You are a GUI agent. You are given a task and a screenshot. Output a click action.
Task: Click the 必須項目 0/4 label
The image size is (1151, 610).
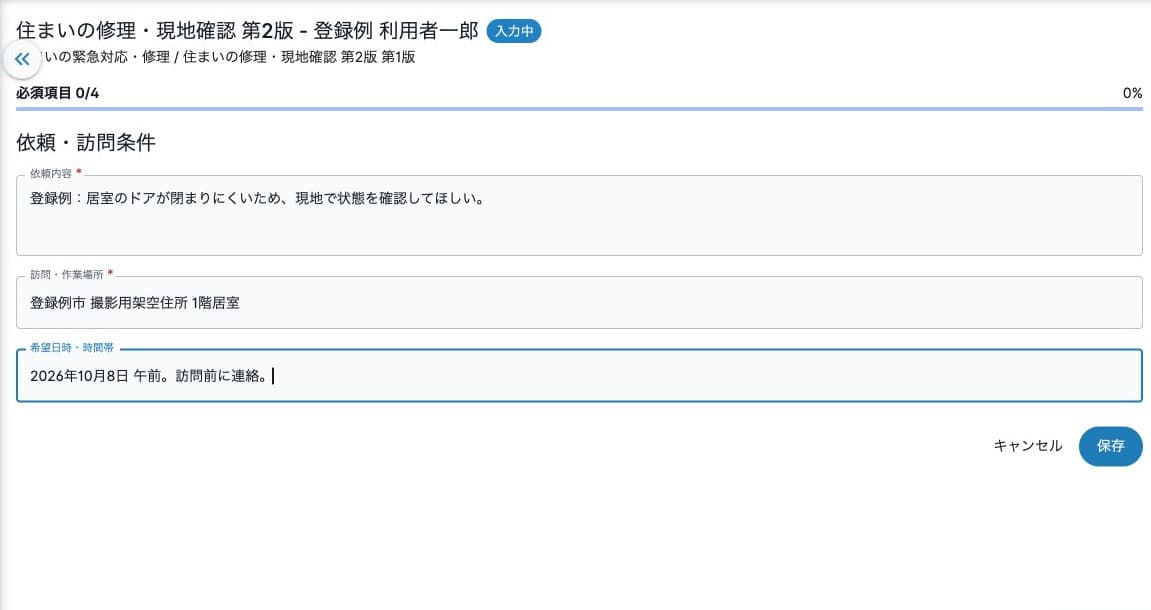pos(57,93)
